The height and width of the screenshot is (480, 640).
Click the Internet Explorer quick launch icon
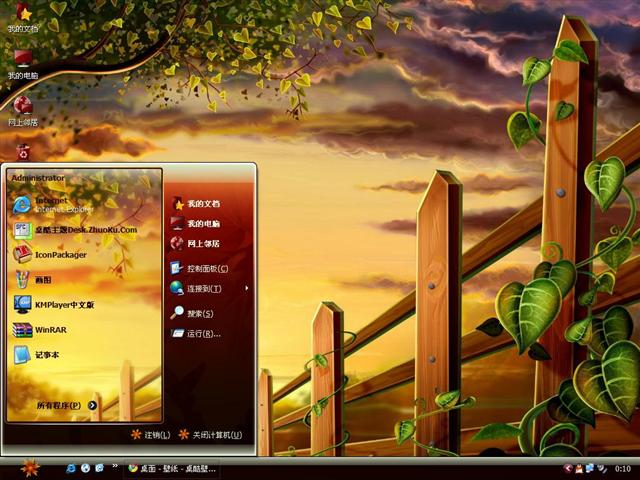[x=71, y=468]
